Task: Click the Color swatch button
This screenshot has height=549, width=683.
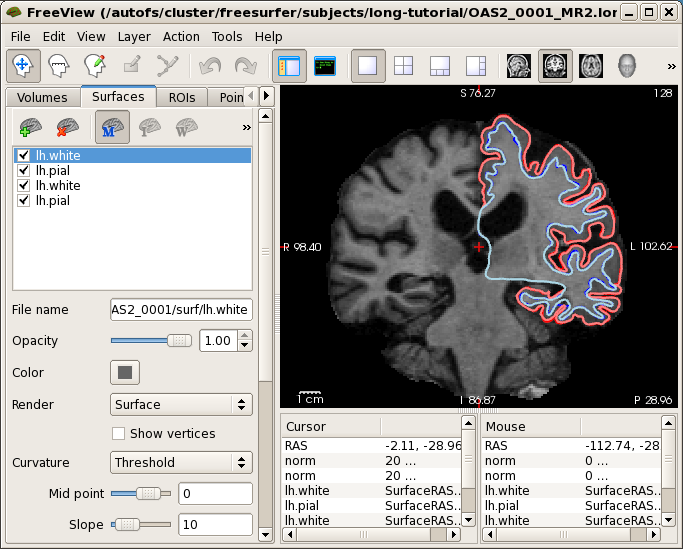Action: (x=125, y=372)
